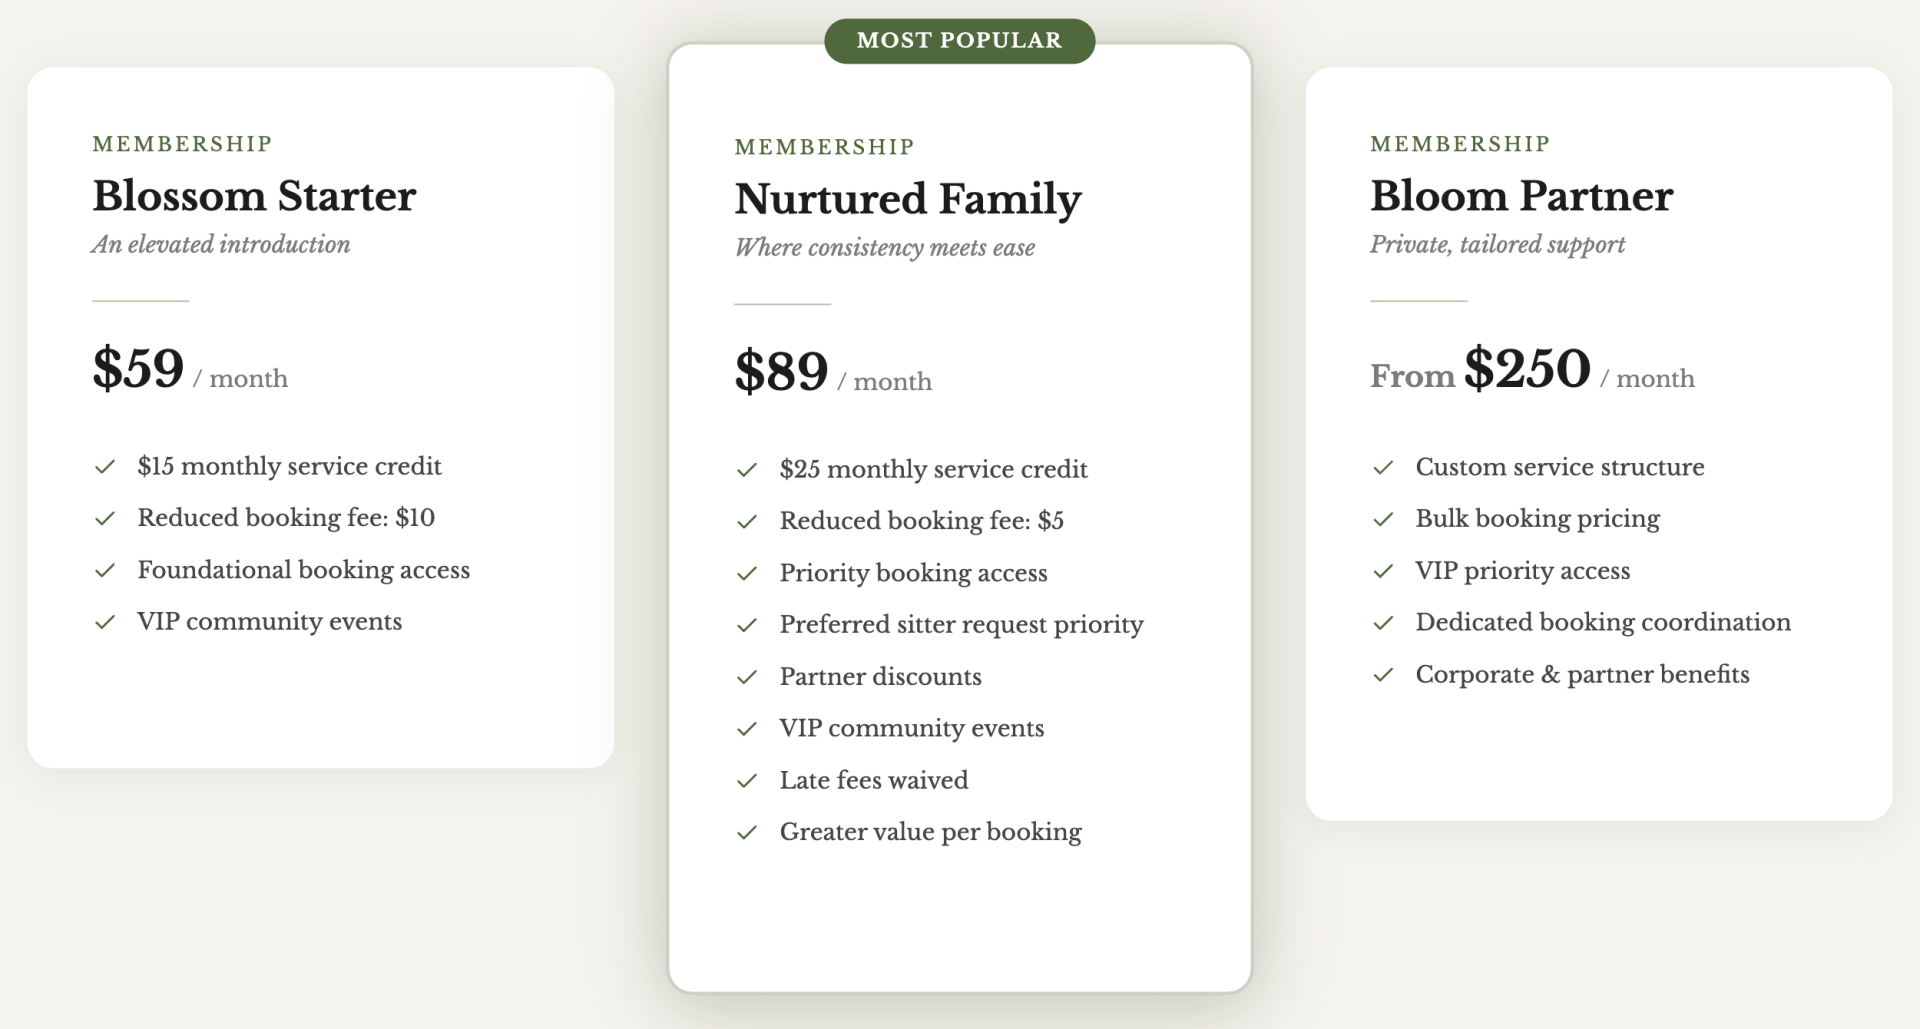Select the Bloom Partner plan title
Screen dimensions: 1920x1029
pos(1521,196)
